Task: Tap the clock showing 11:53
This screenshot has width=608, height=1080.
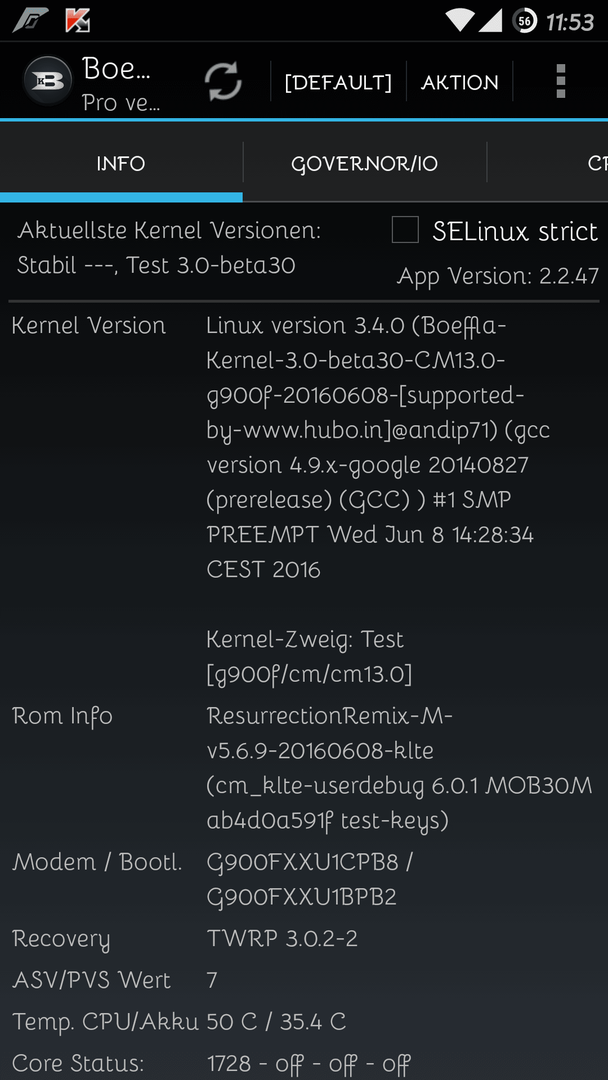Action: point(569,21)
